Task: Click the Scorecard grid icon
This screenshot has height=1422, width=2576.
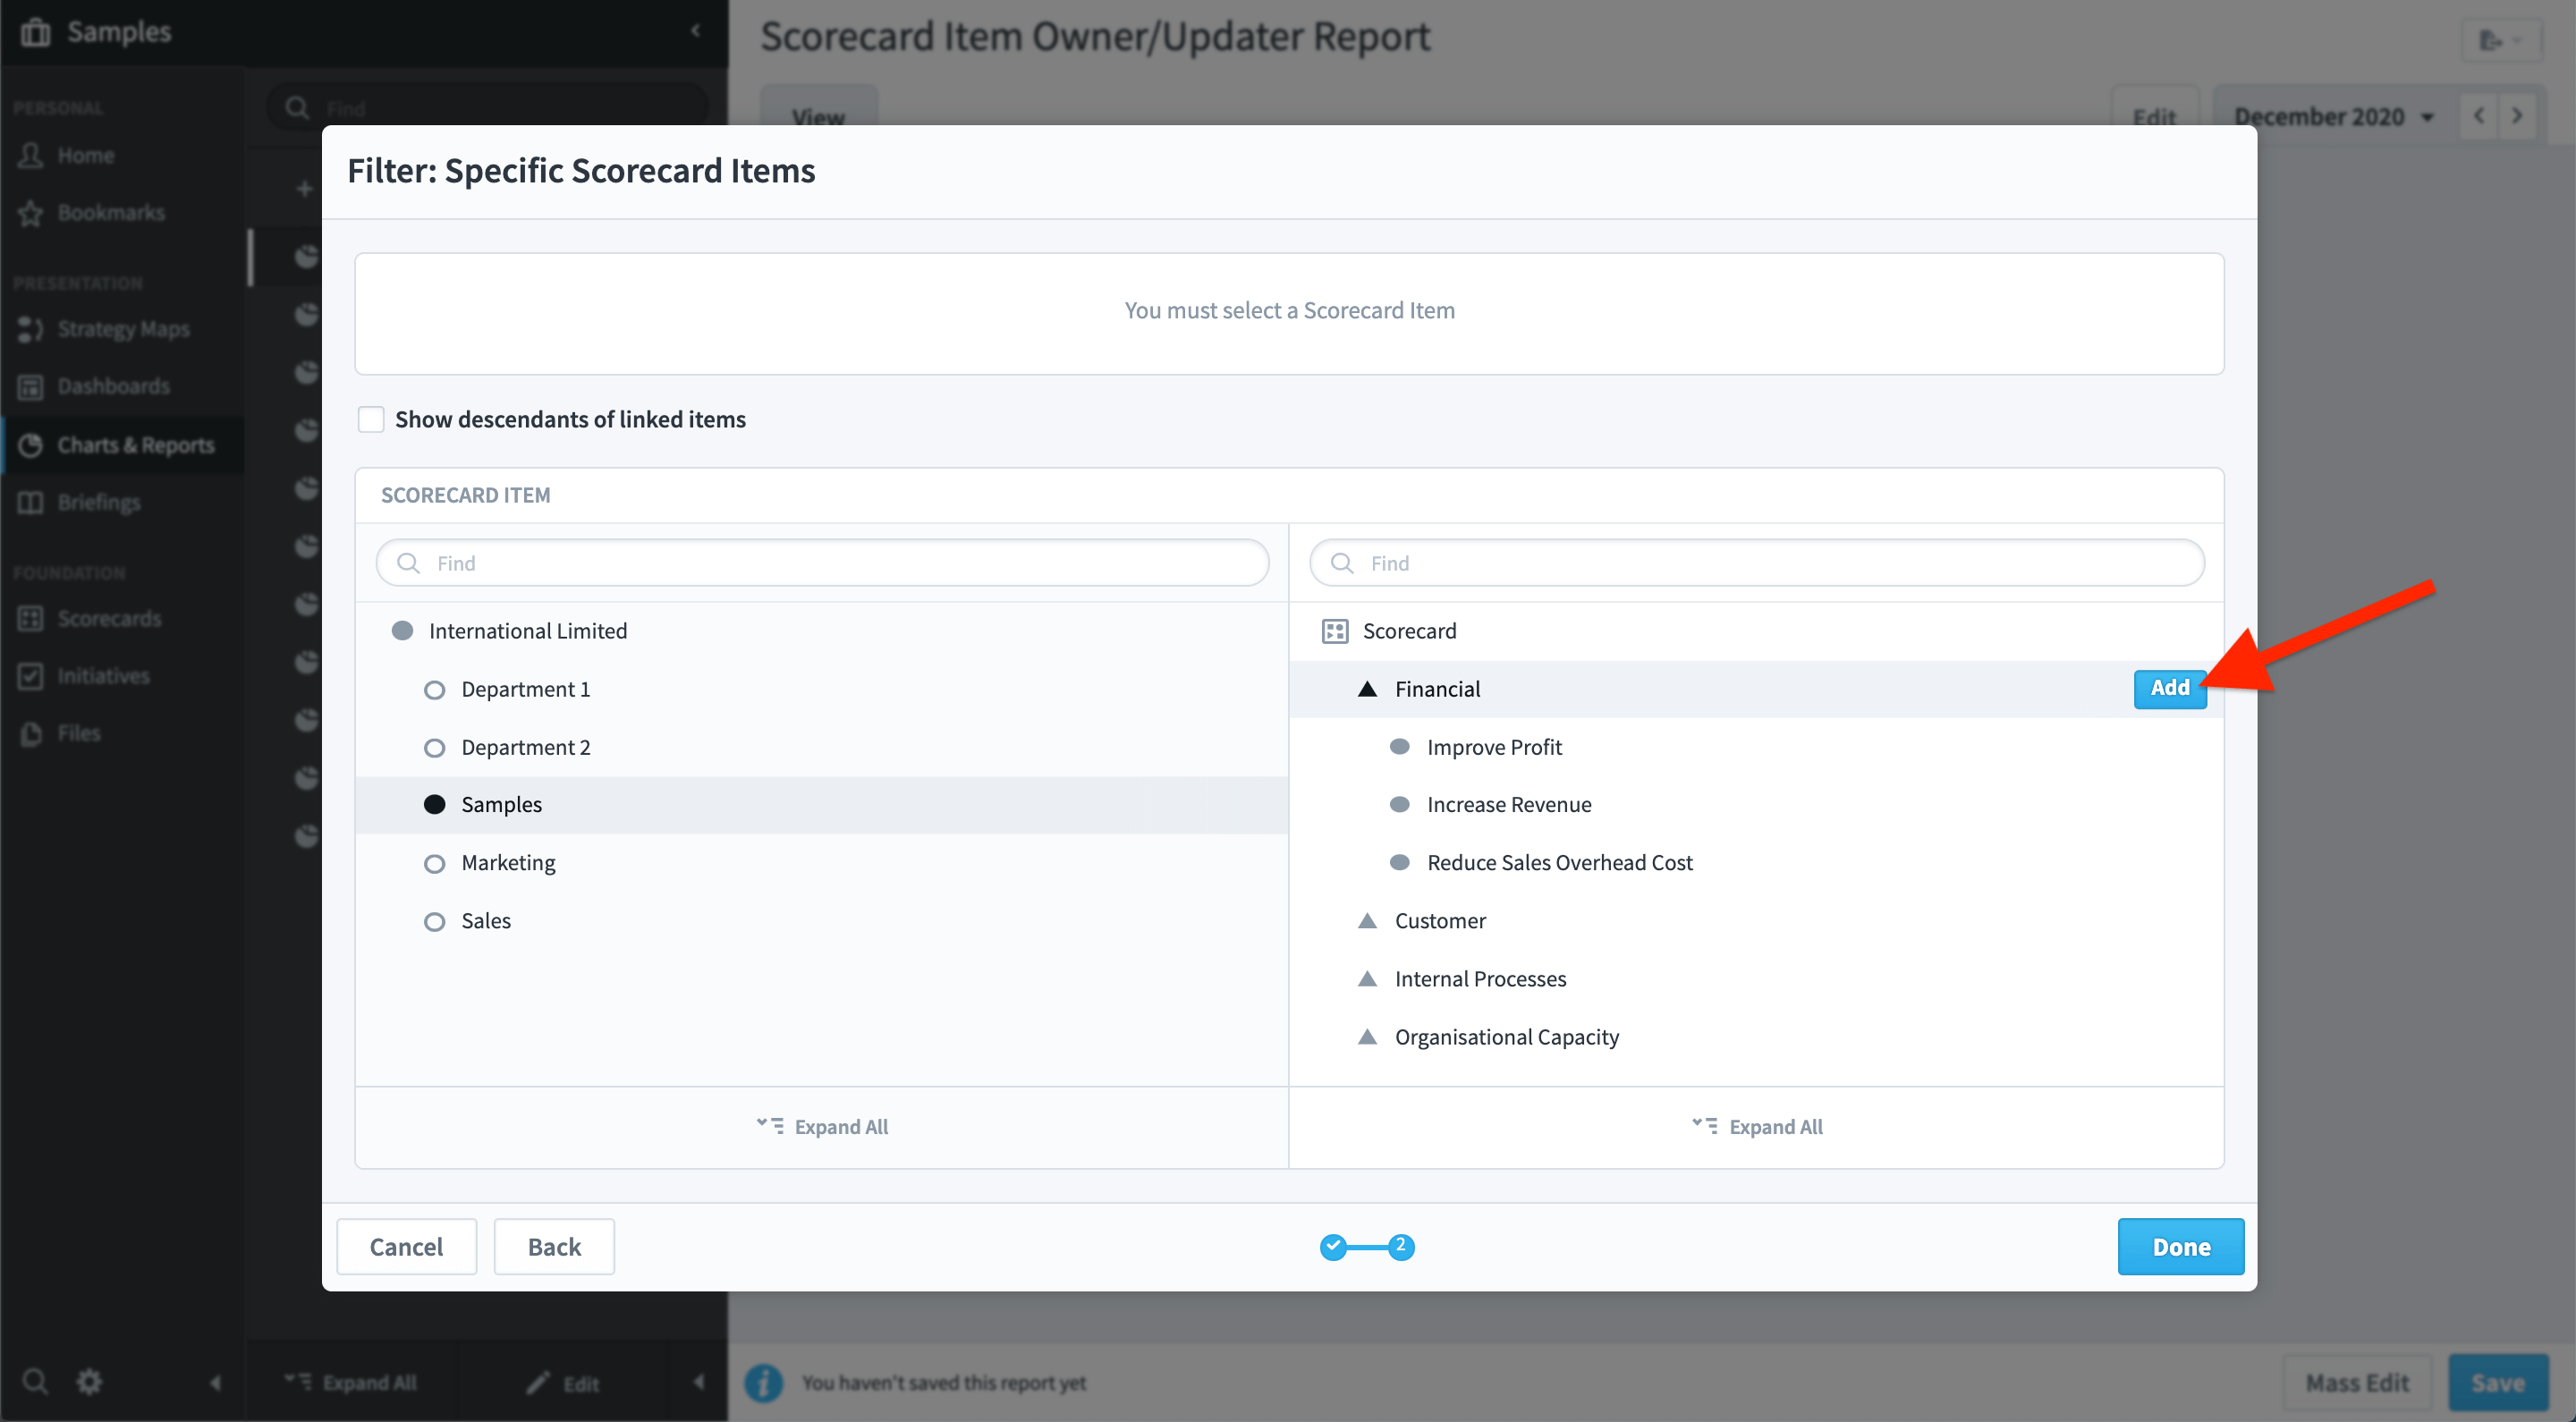Action: click(x=1334, y=631)
